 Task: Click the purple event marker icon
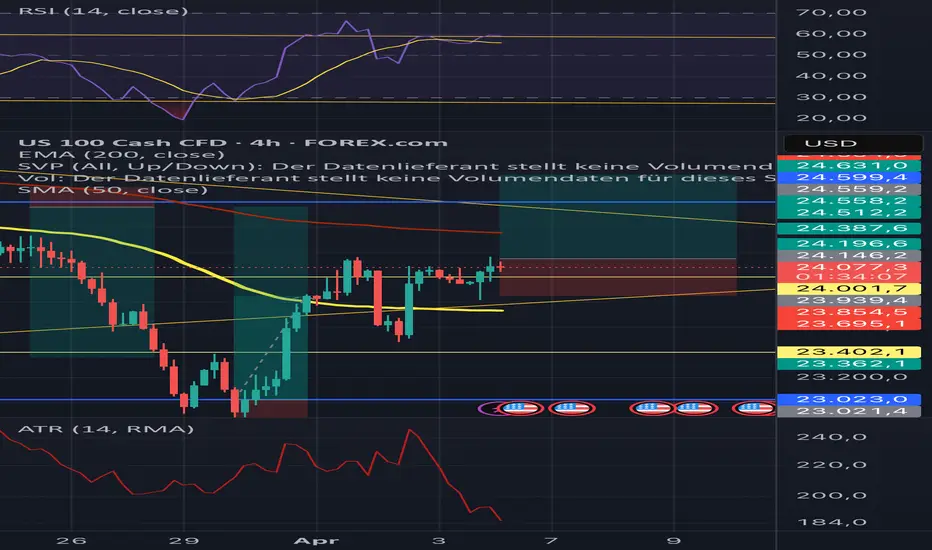[489, 408]
